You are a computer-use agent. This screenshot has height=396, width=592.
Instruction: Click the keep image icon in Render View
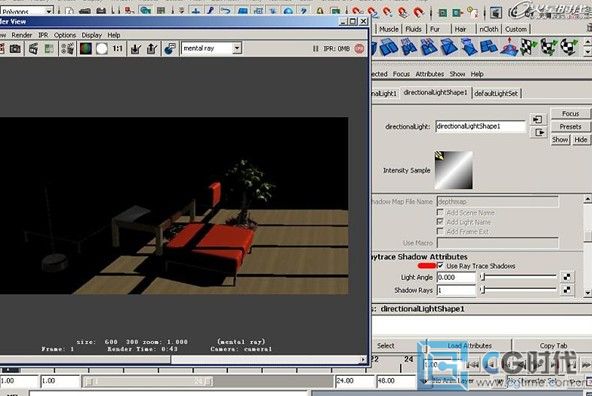(x=136, y=49)
